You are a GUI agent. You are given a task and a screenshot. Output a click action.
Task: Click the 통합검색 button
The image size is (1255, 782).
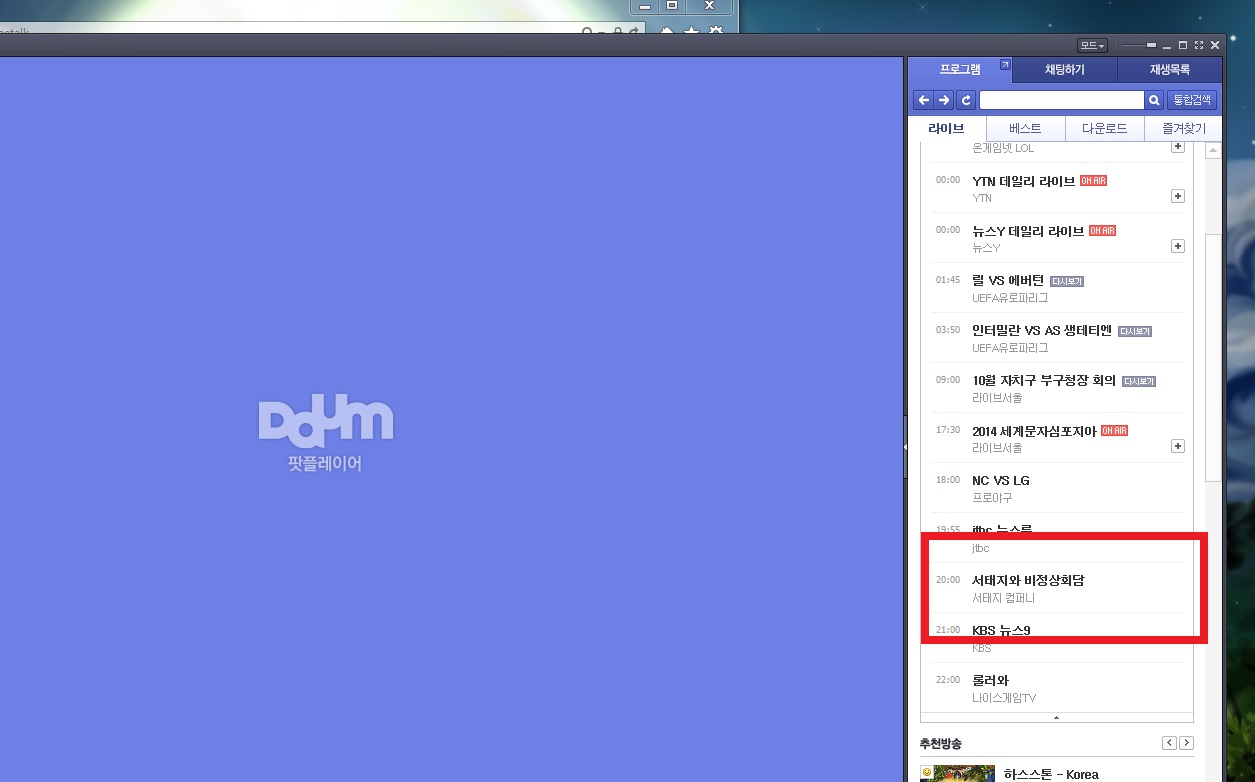[x=1191, y=100]
